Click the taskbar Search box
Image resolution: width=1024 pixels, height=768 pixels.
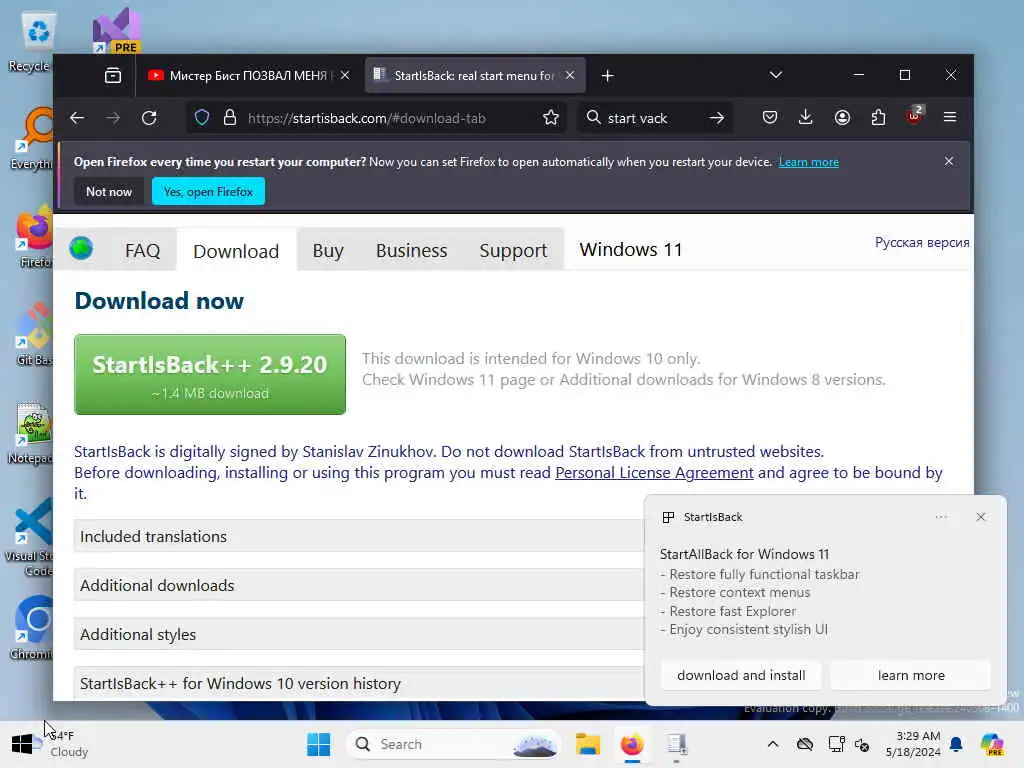click(454, 744)
